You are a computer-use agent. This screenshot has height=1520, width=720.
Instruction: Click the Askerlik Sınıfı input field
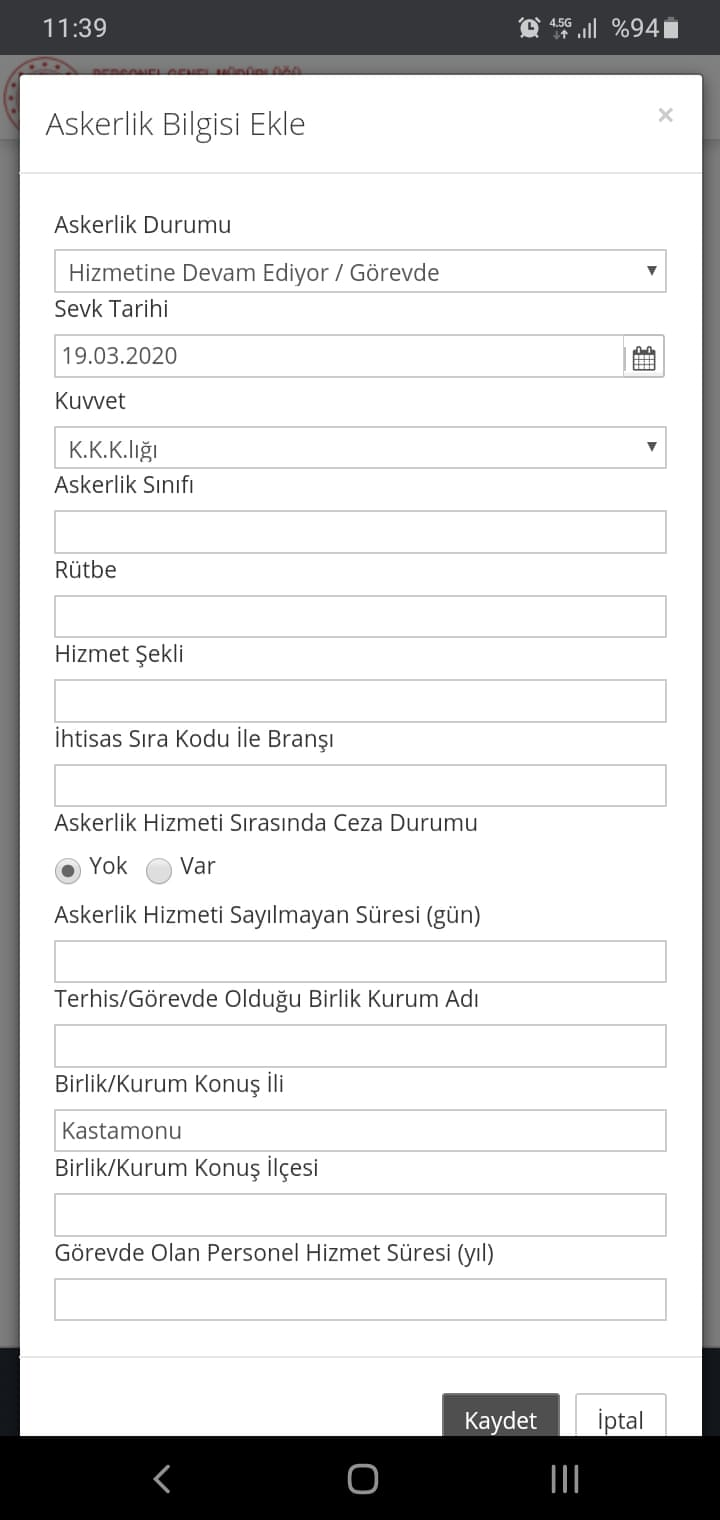tap(360, 532)
